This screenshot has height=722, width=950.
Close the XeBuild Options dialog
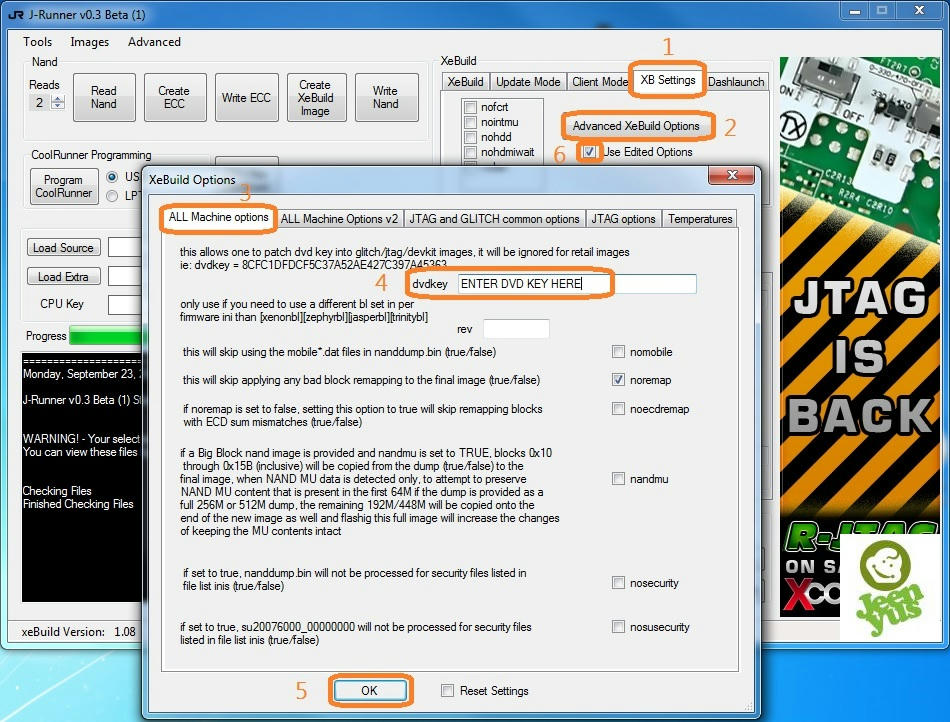(731, 179)
